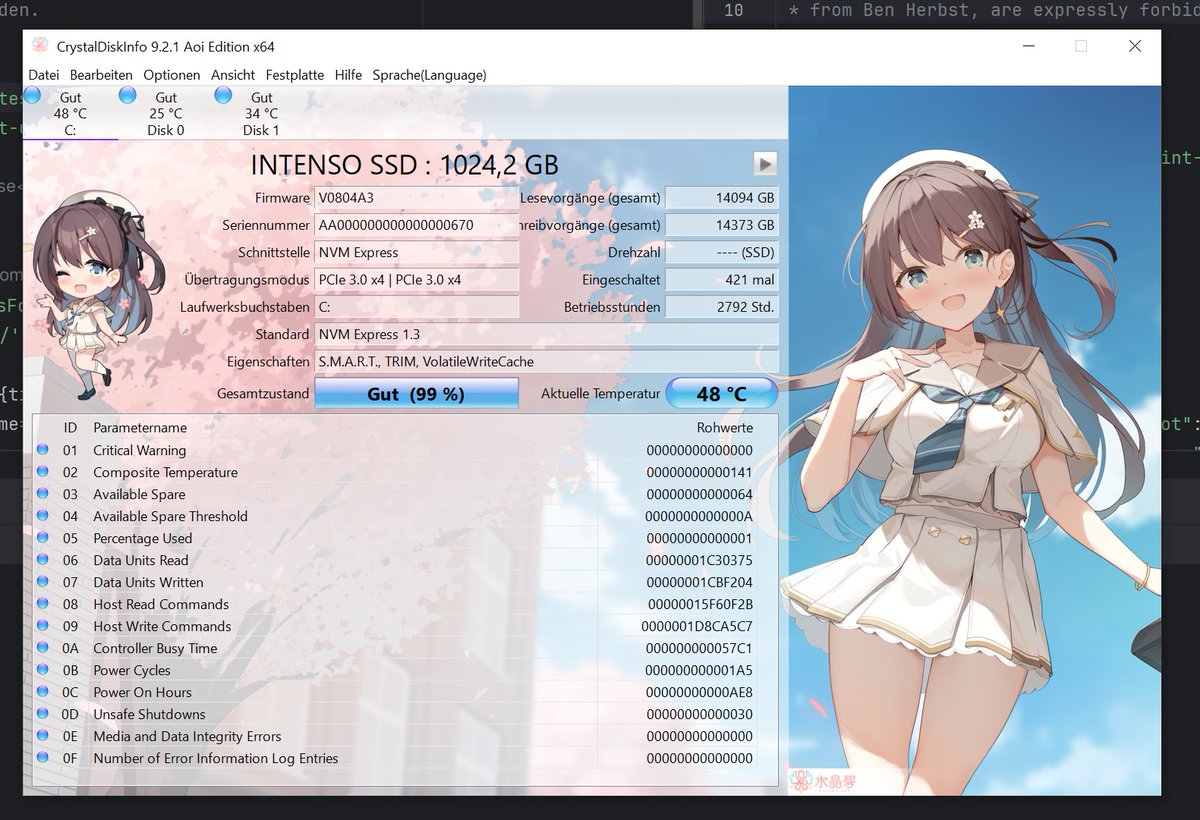Click the Übertragungsmodus field PCIe 3.0 x4
1200x820 pixels.
click(x=417, y=279)
